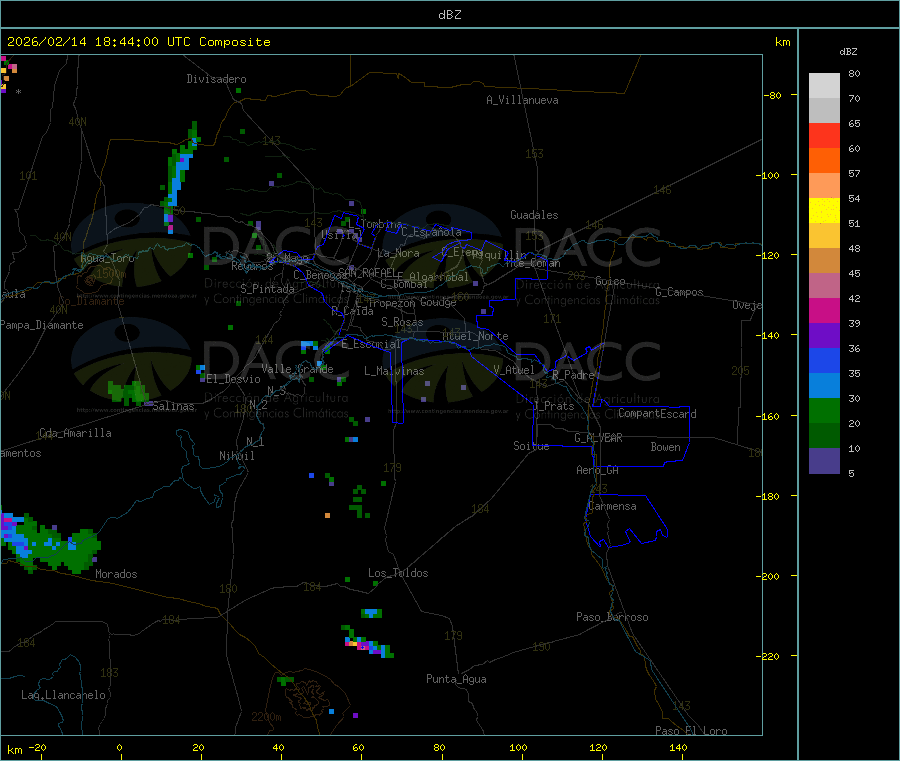Screen dimensions: 900x761
Task: Click the '-220' tick on the vertical km axis
Action: coord(768,657)
